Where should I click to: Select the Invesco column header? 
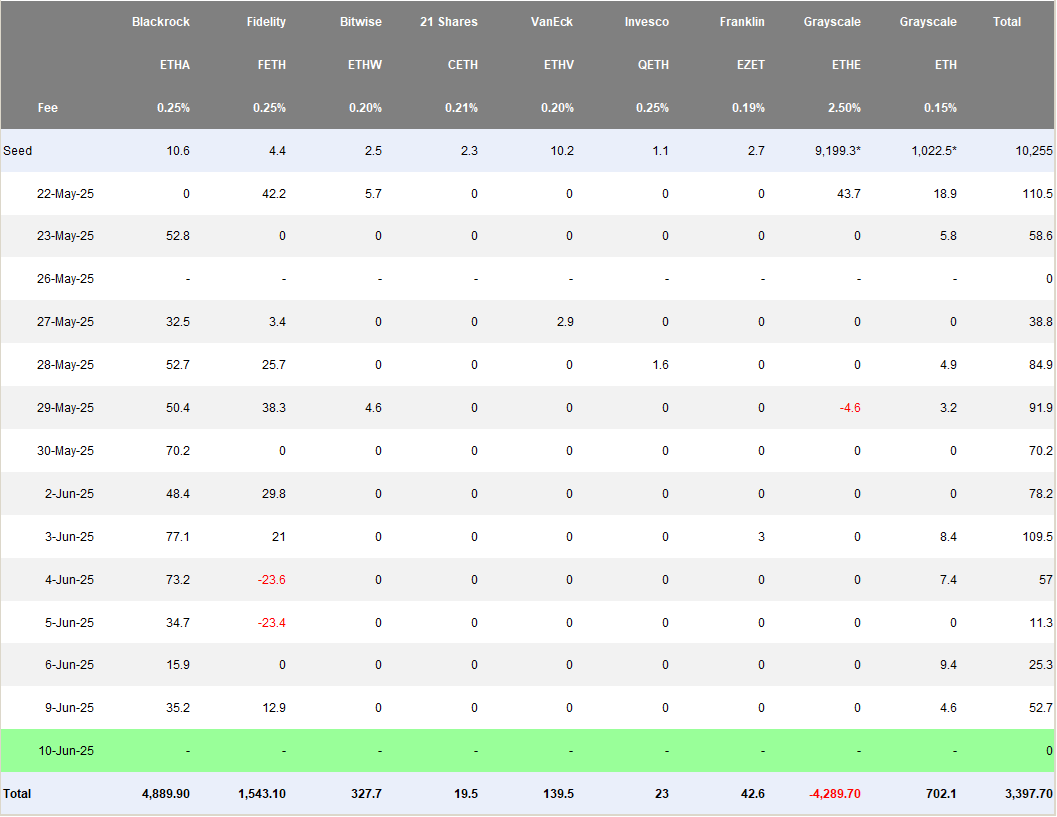pos(646,22)
